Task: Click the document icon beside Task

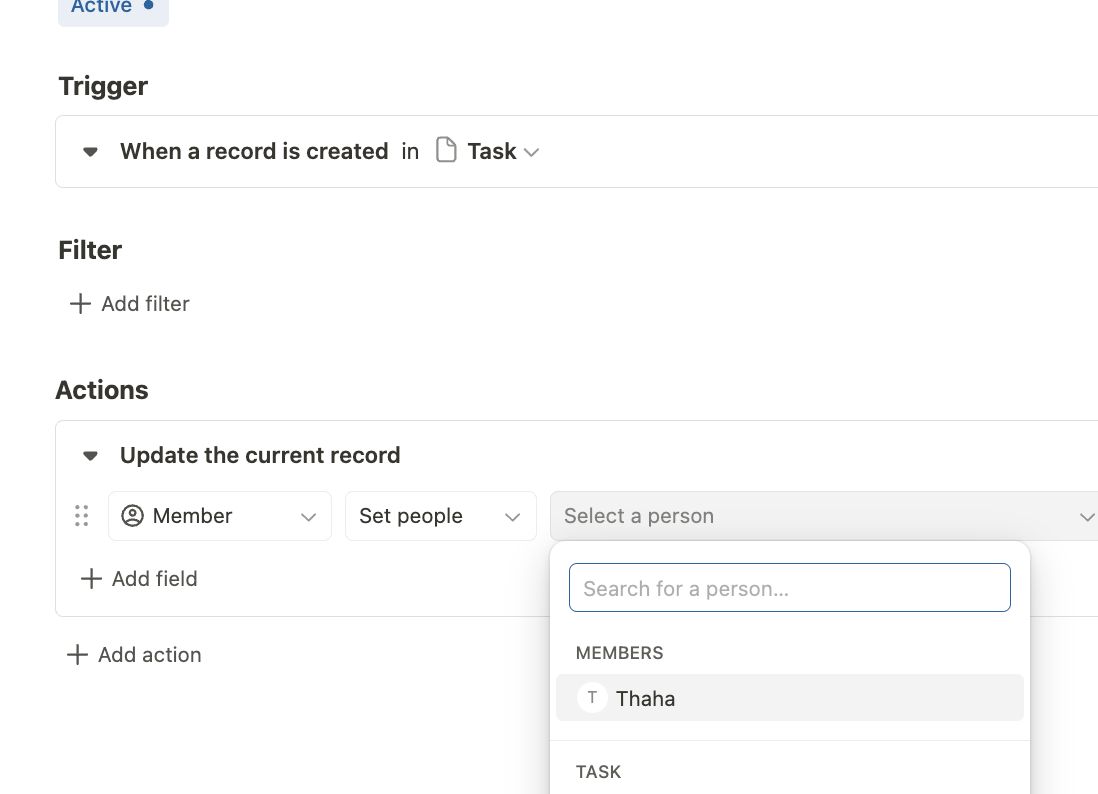Action: tap(447, 151)
